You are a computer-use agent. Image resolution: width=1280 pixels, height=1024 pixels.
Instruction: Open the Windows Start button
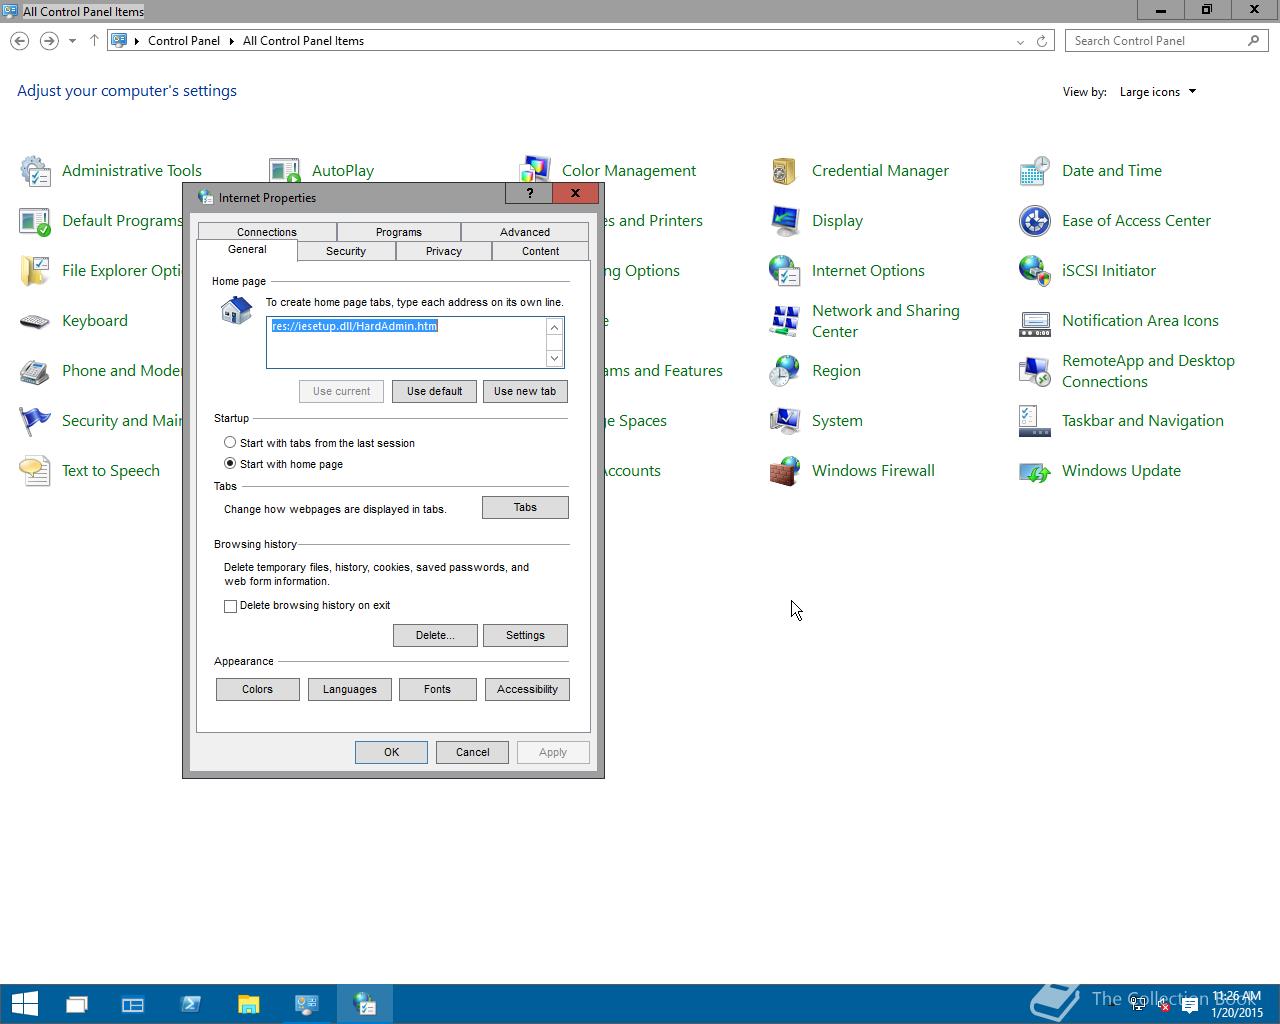(x=25, y=1004)
